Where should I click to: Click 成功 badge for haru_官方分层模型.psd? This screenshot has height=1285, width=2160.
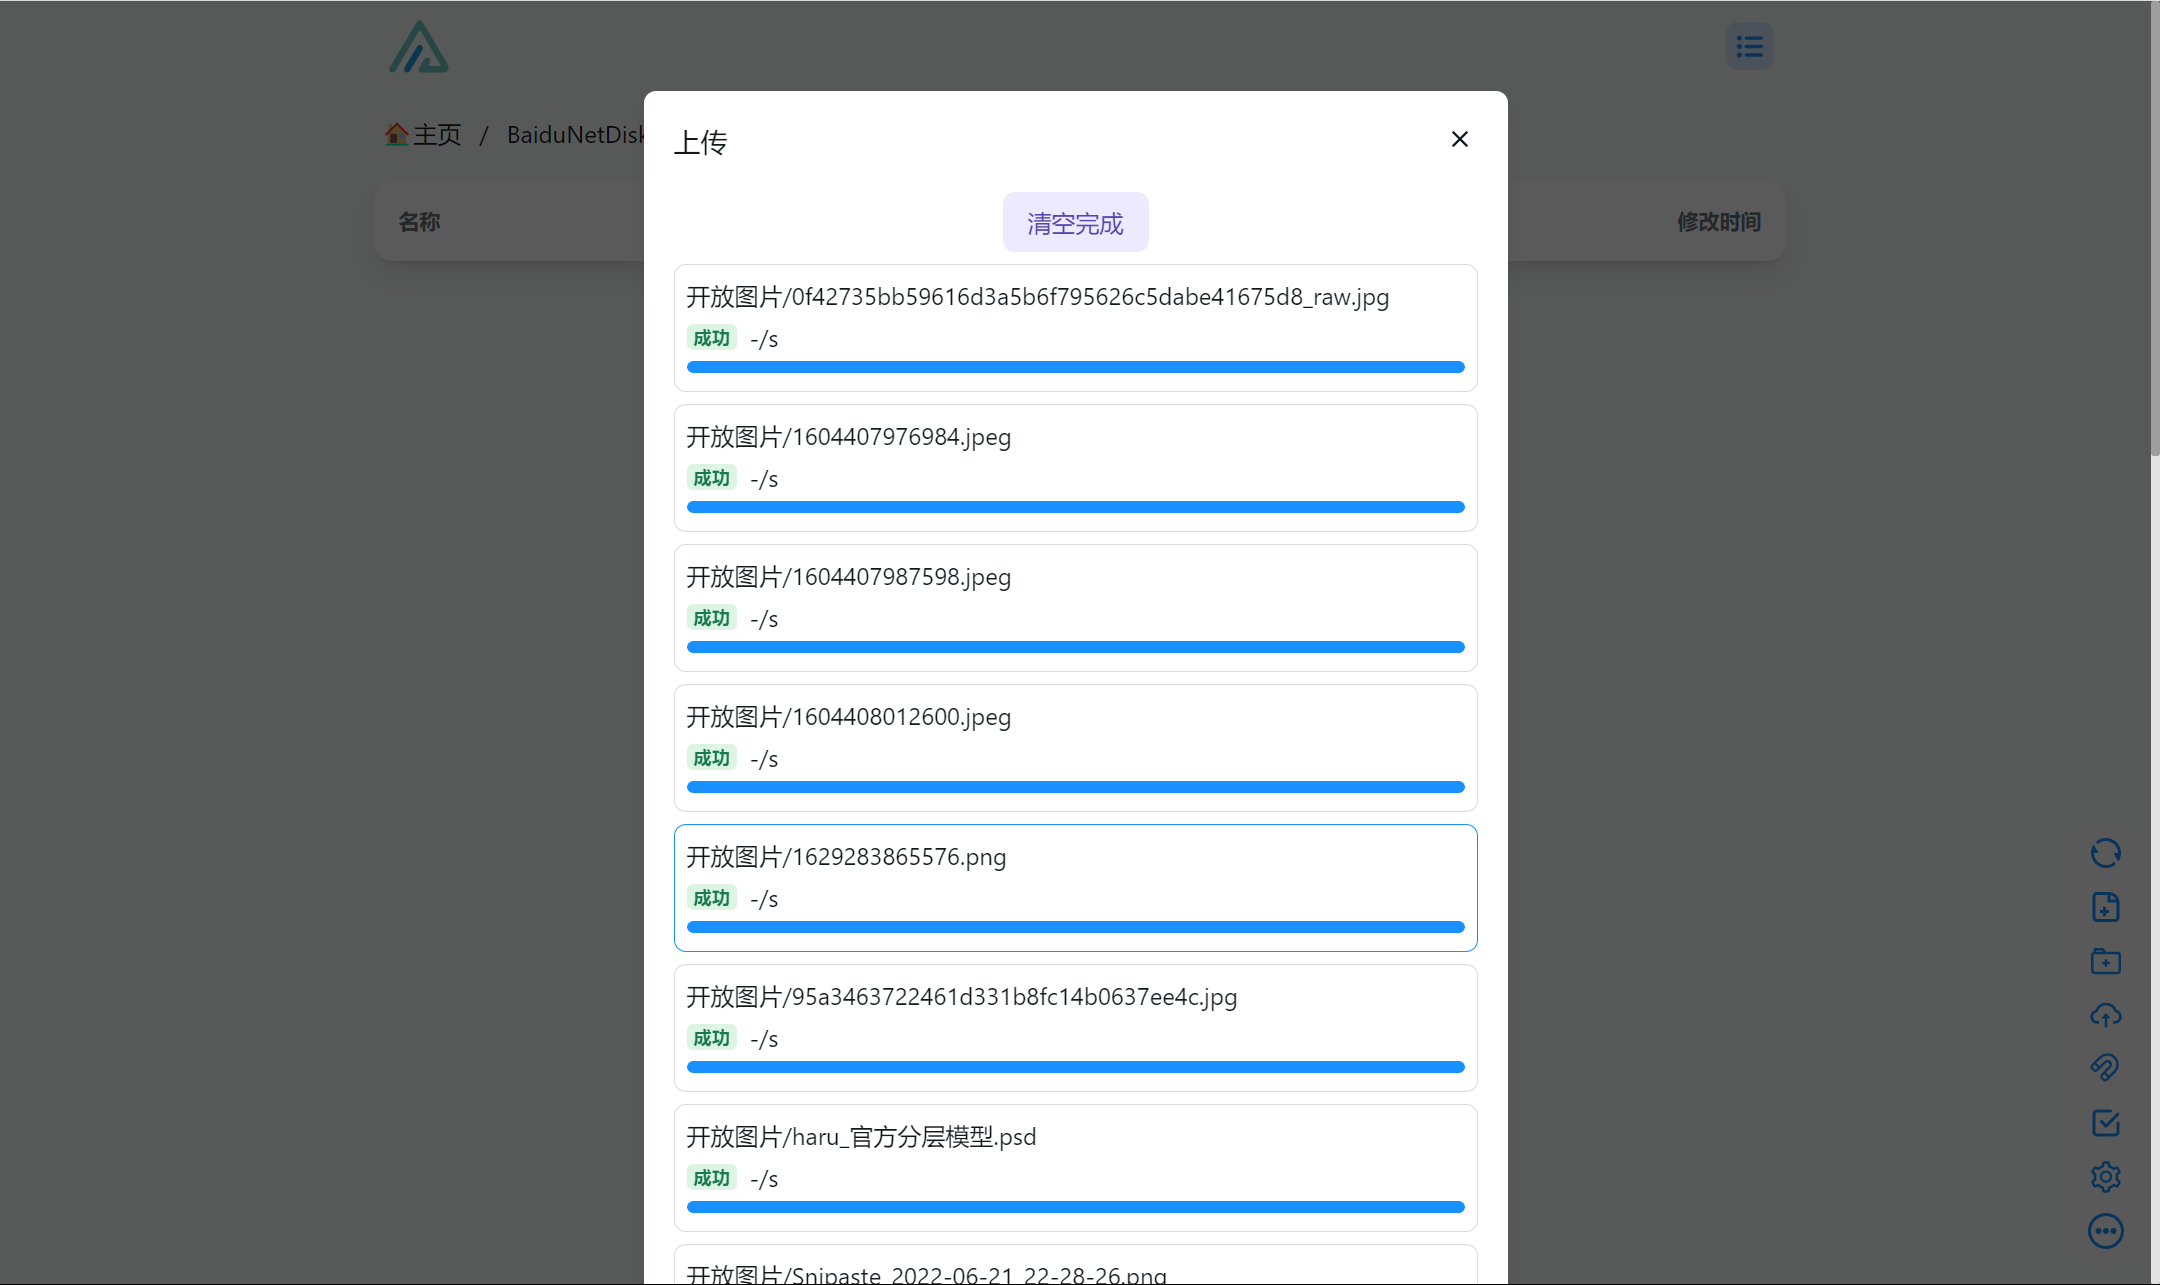[711, 1178]
